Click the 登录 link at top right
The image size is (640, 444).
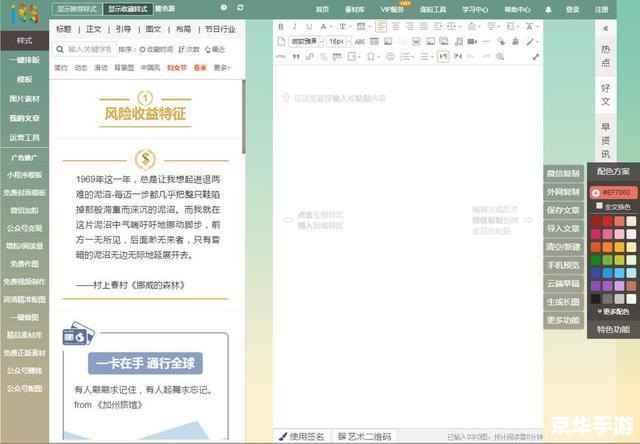pyautogui.click(x=573, y=9)
